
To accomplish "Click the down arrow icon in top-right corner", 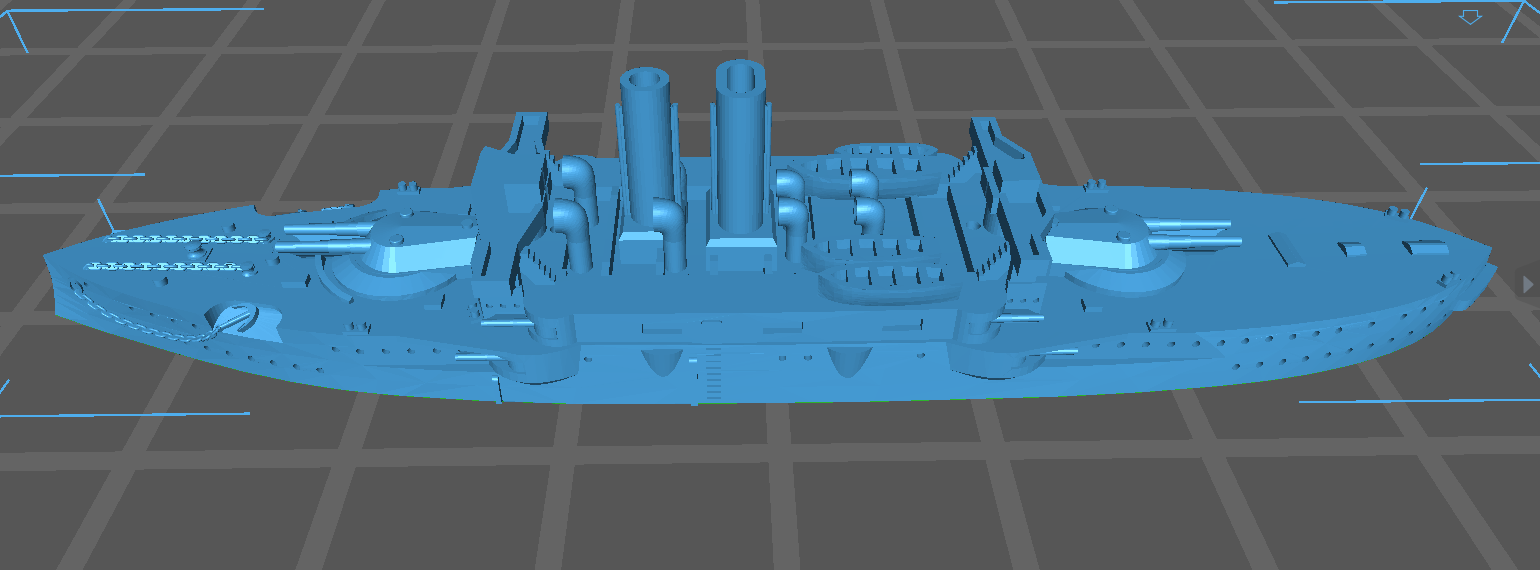I will click(x=1469, y=17).
